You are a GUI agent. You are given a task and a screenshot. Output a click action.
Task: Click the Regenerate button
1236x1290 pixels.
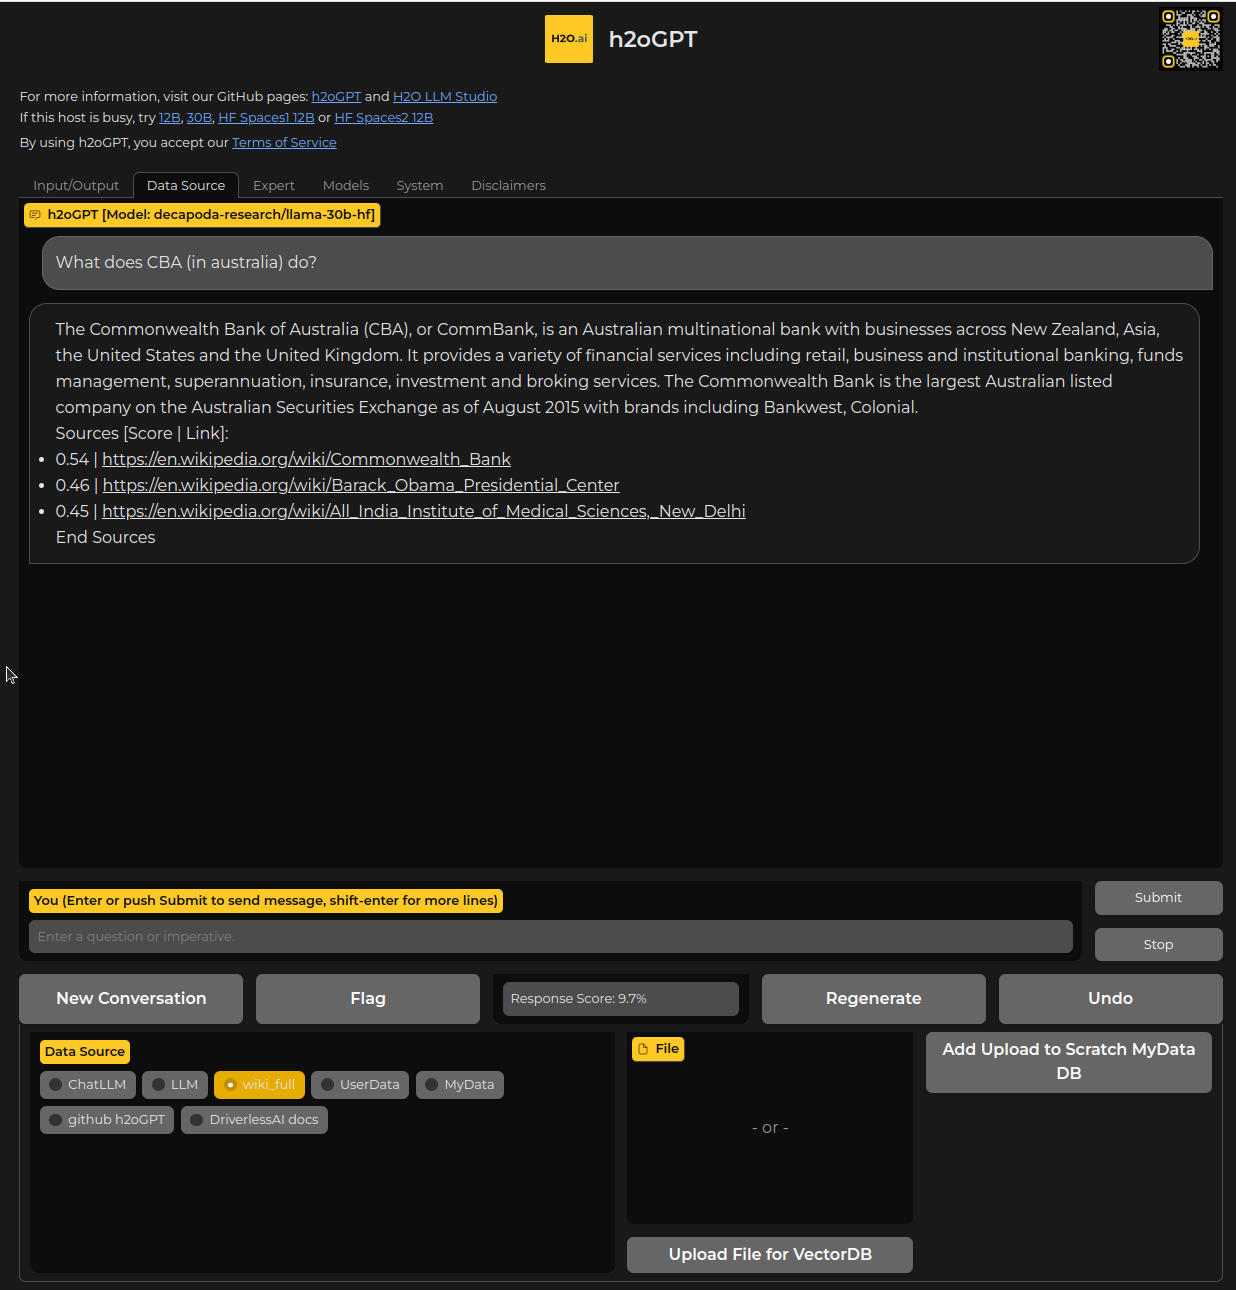tap(873, 998)
